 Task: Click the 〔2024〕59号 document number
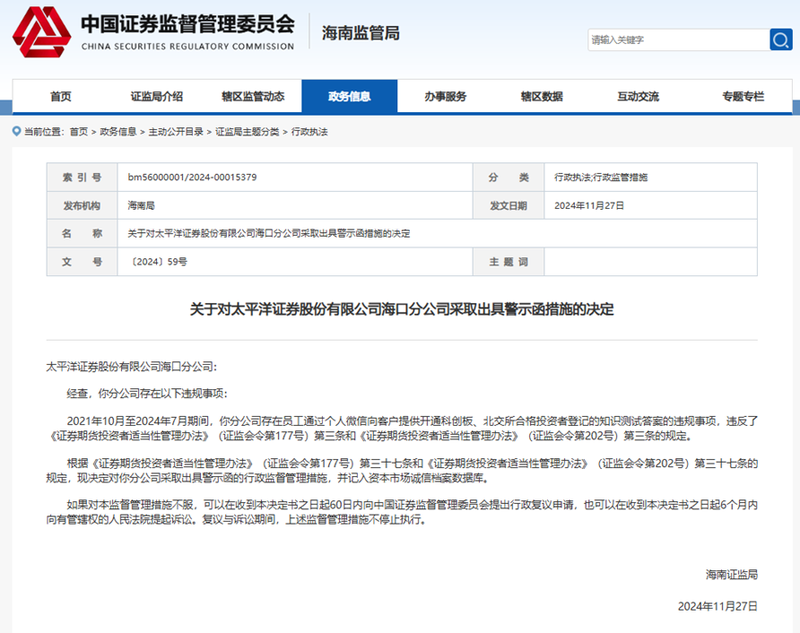[159, 262]
